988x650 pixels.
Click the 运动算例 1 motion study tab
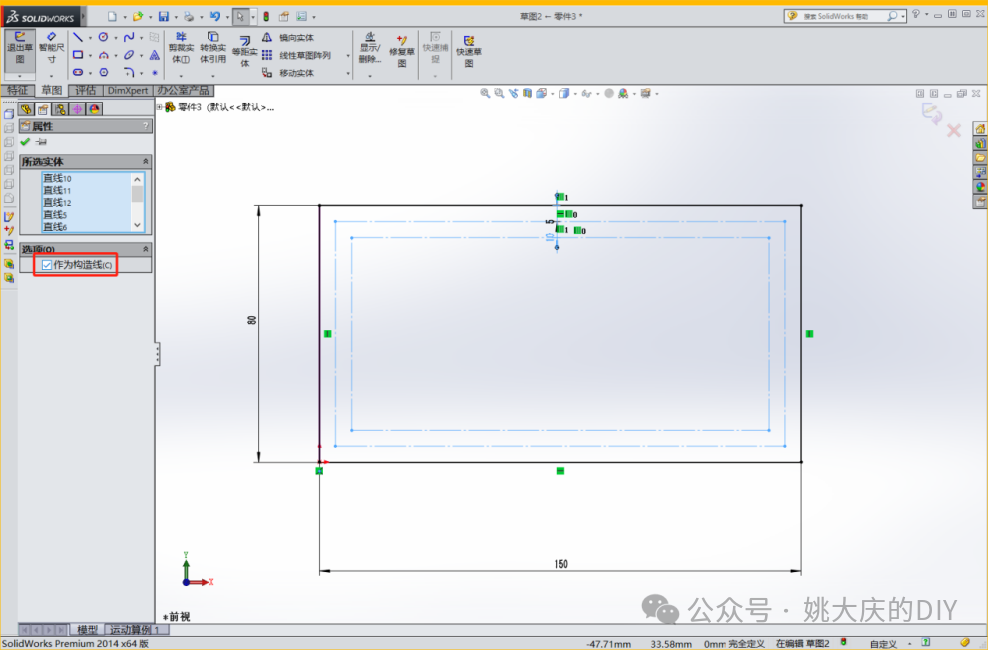pos(134,630)
